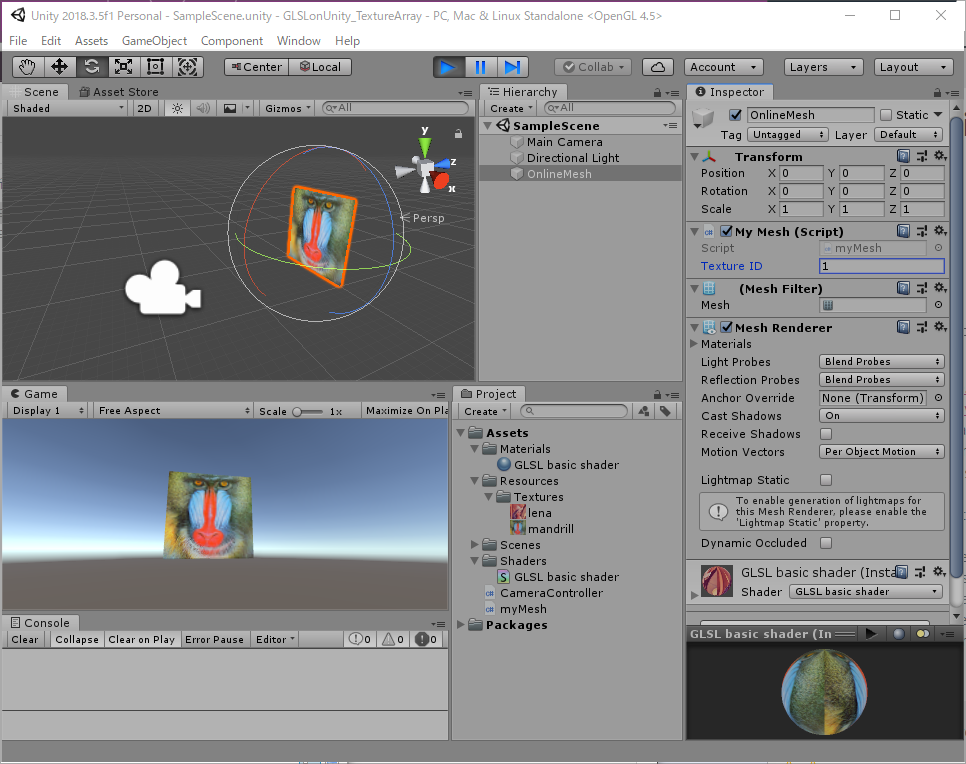
Task: Select the Rect Transform tool
Action: 156,67
